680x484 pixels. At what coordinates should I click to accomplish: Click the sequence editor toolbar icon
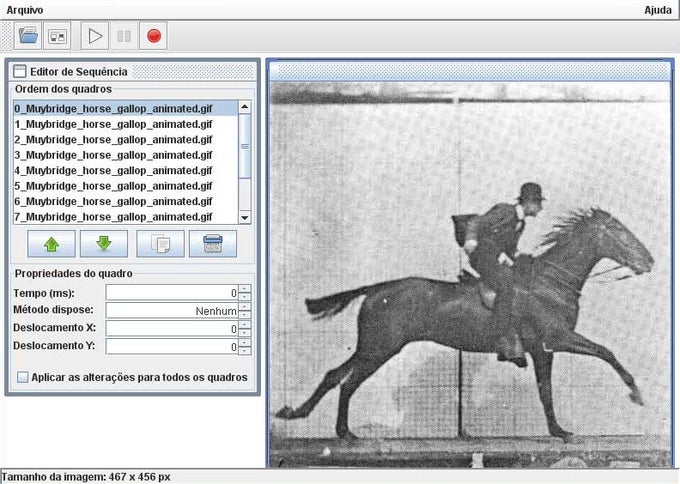point(57,36)
